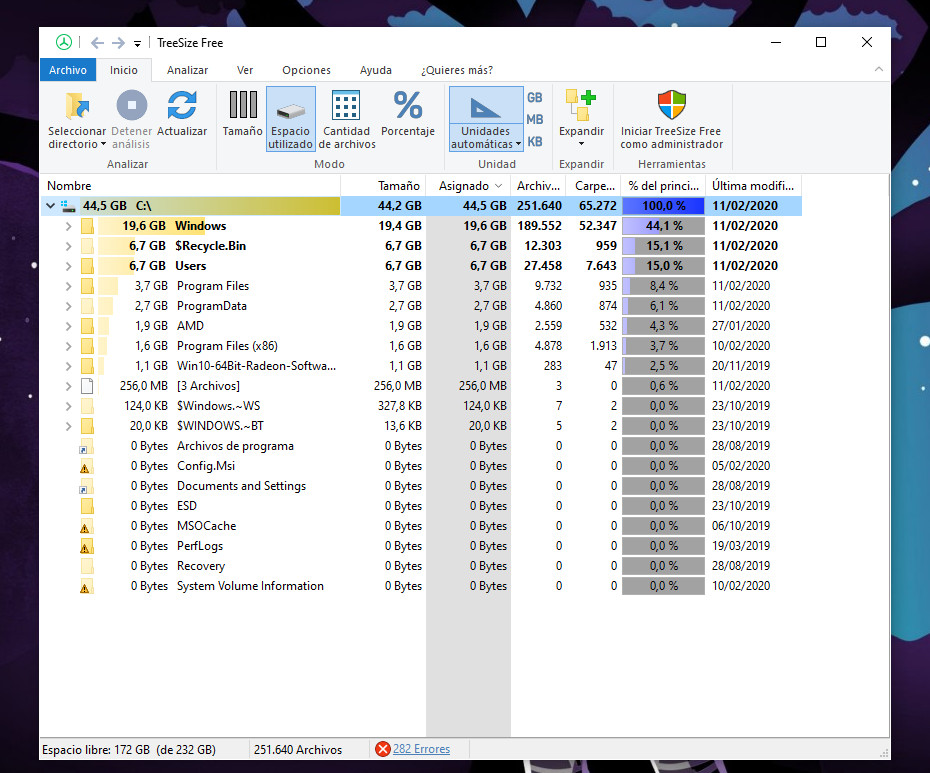Expand the Program Files folder
Image resolution: width=930 pixels, height=773 pixels.
68,286
